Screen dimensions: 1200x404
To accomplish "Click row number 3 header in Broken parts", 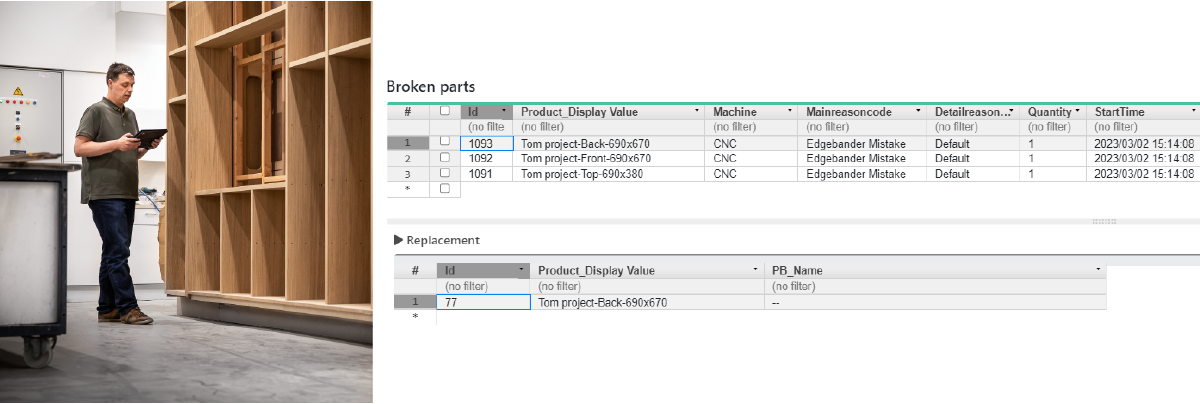I will click(407, 173).
